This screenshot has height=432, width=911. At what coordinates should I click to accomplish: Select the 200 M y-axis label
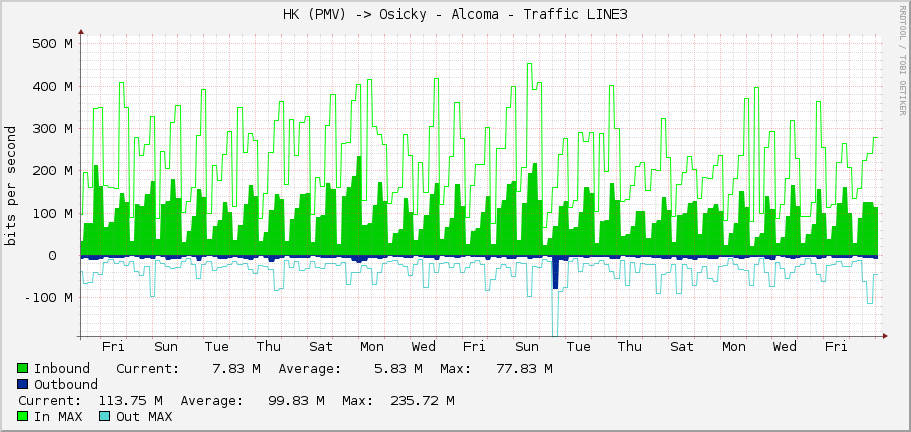tap(52, 171)
